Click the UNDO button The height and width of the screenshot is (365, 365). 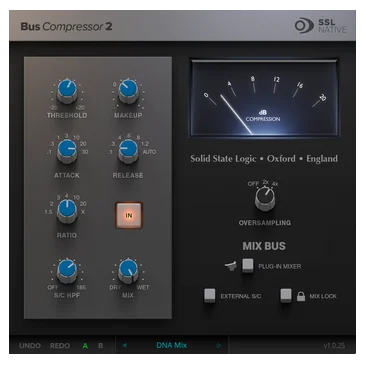(30, 346)
